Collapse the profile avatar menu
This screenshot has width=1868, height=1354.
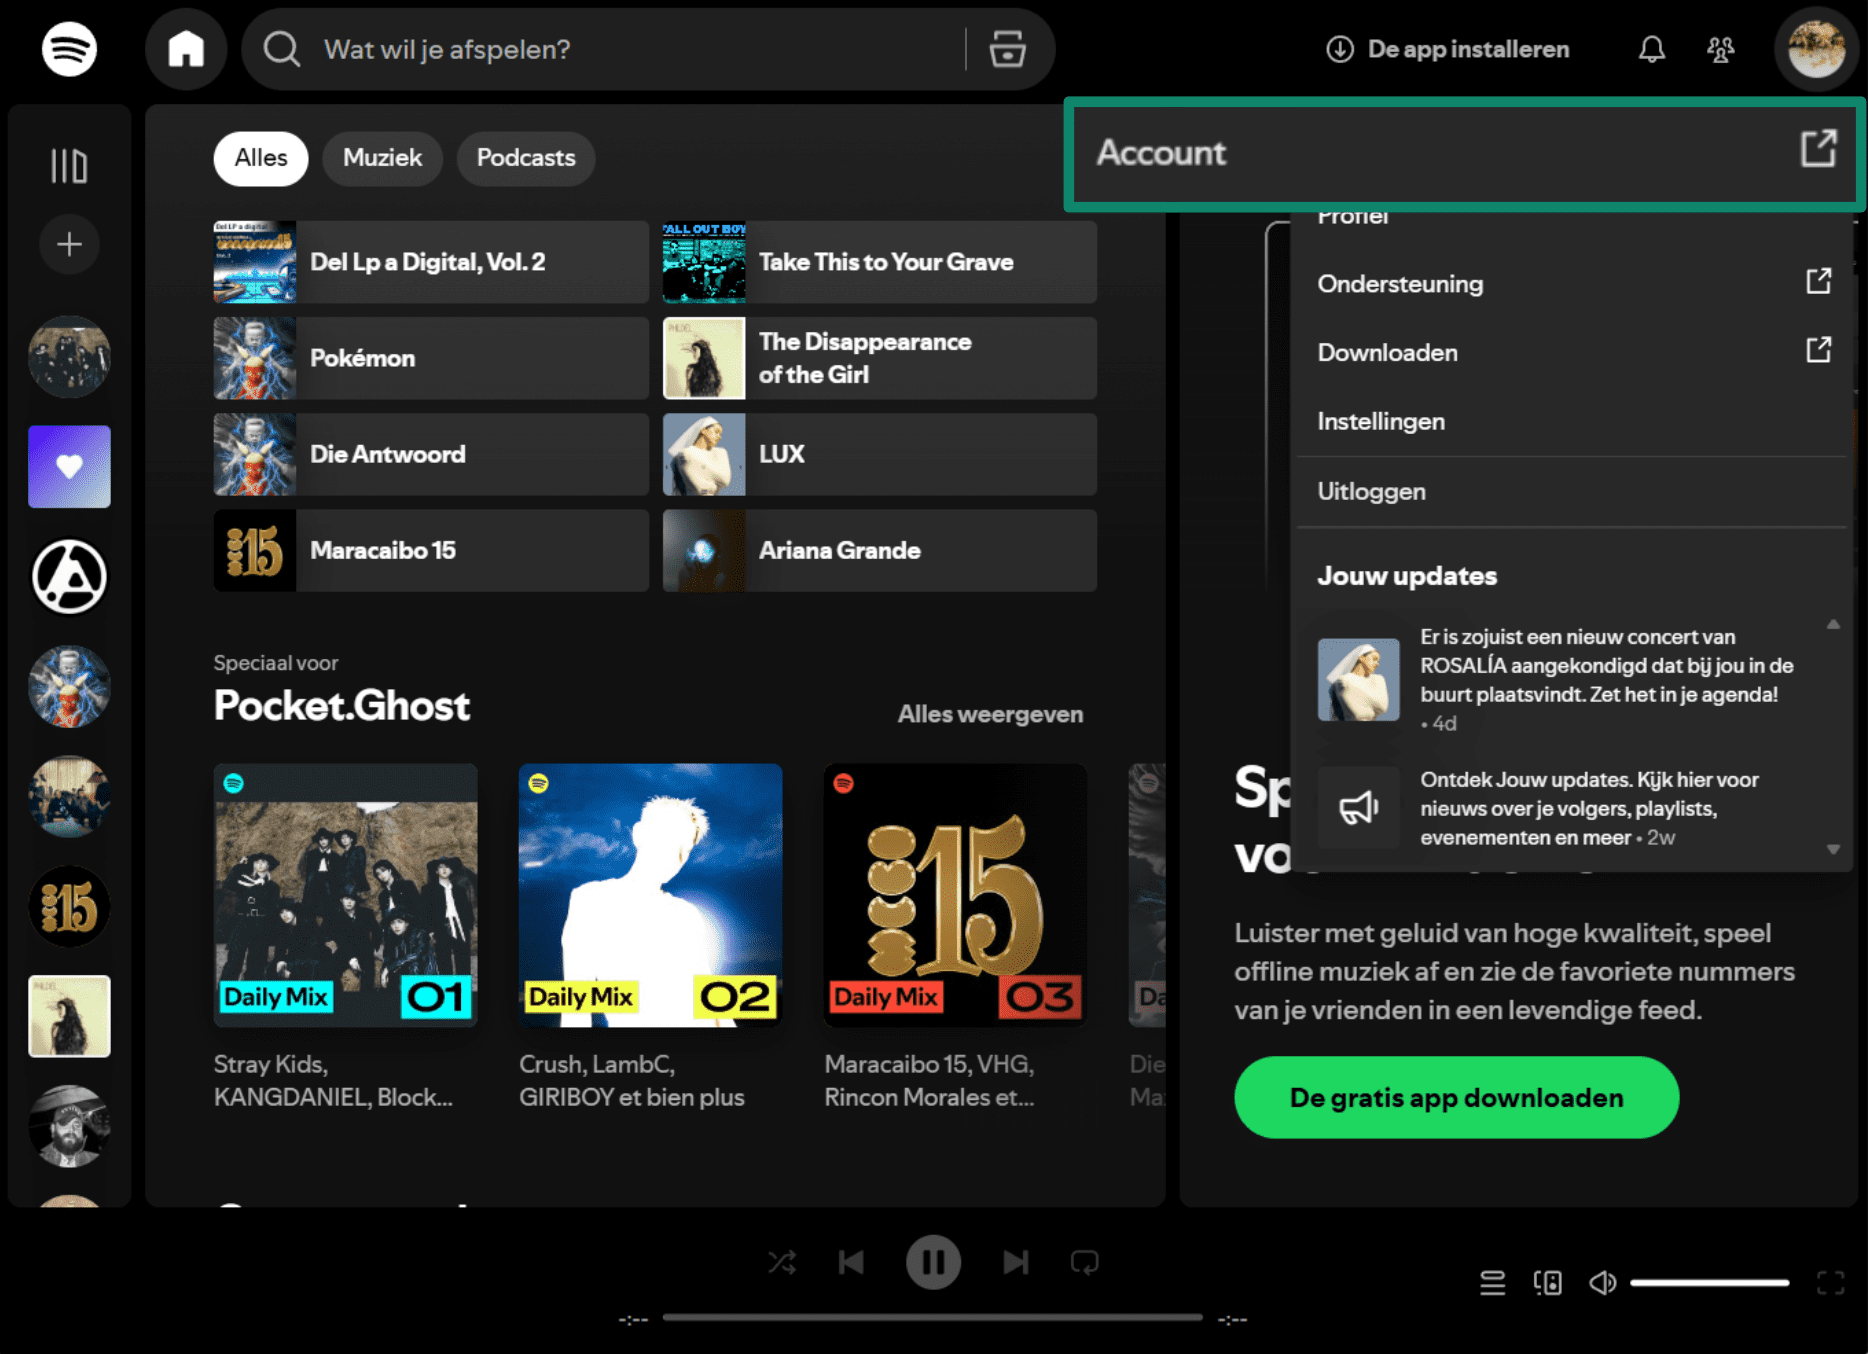(1816, 49)
